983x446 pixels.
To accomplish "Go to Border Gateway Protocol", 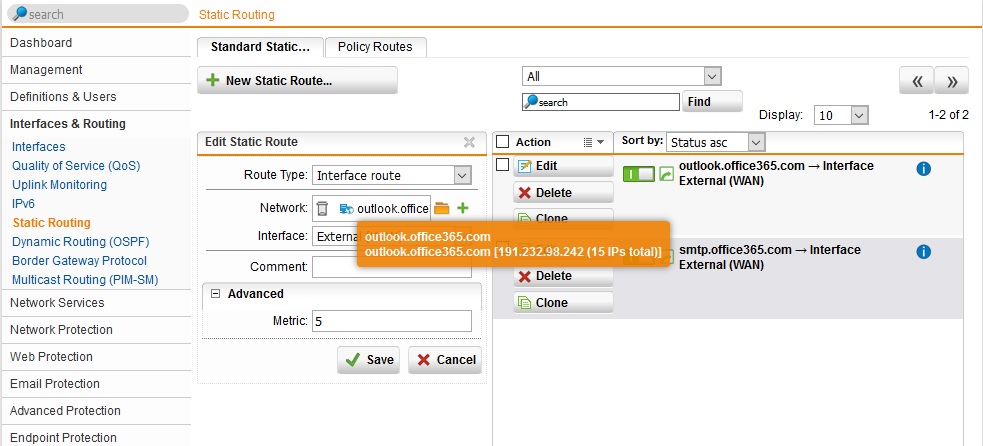I will pos(79,260).
